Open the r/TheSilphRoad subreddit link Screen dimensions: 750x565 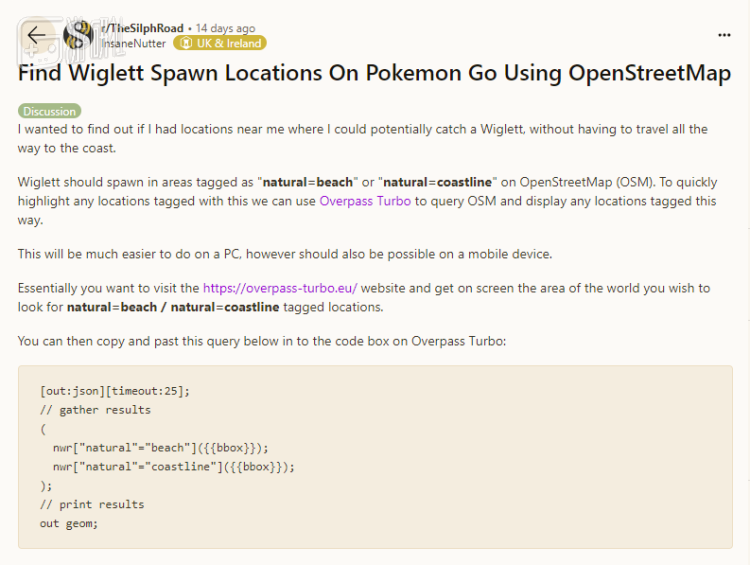click(143, 28)
